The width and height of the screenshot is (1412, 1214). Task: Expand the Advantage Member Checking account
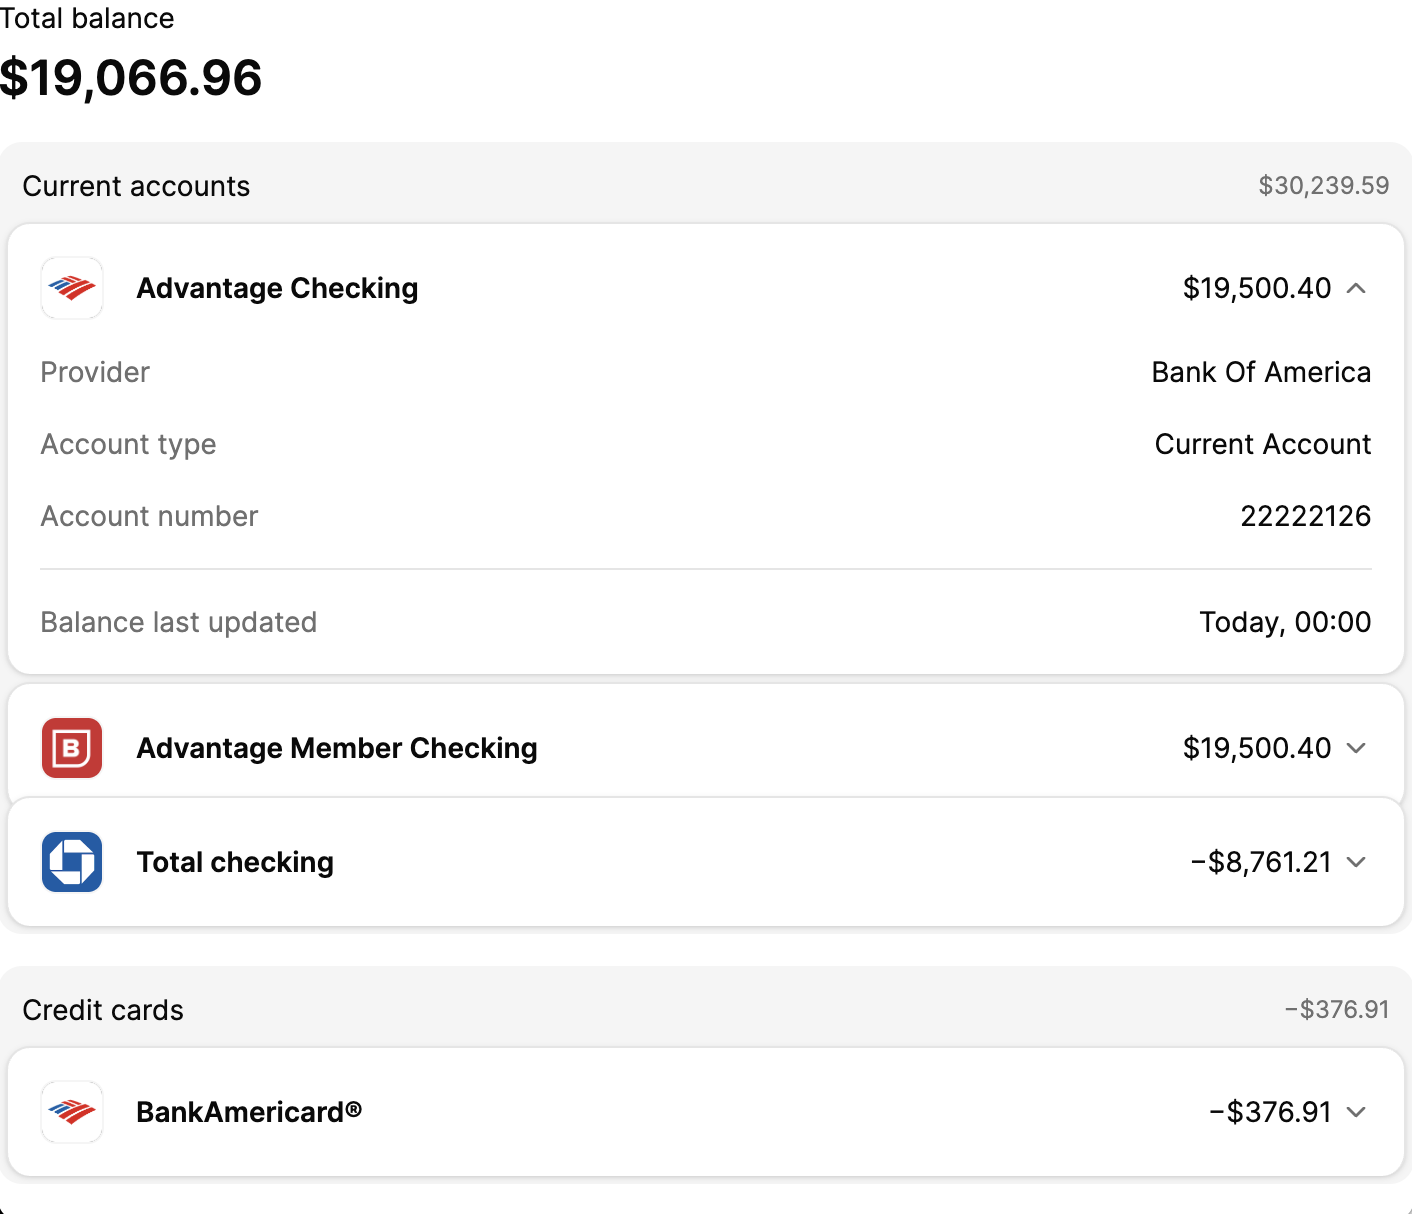(1356, 748)
